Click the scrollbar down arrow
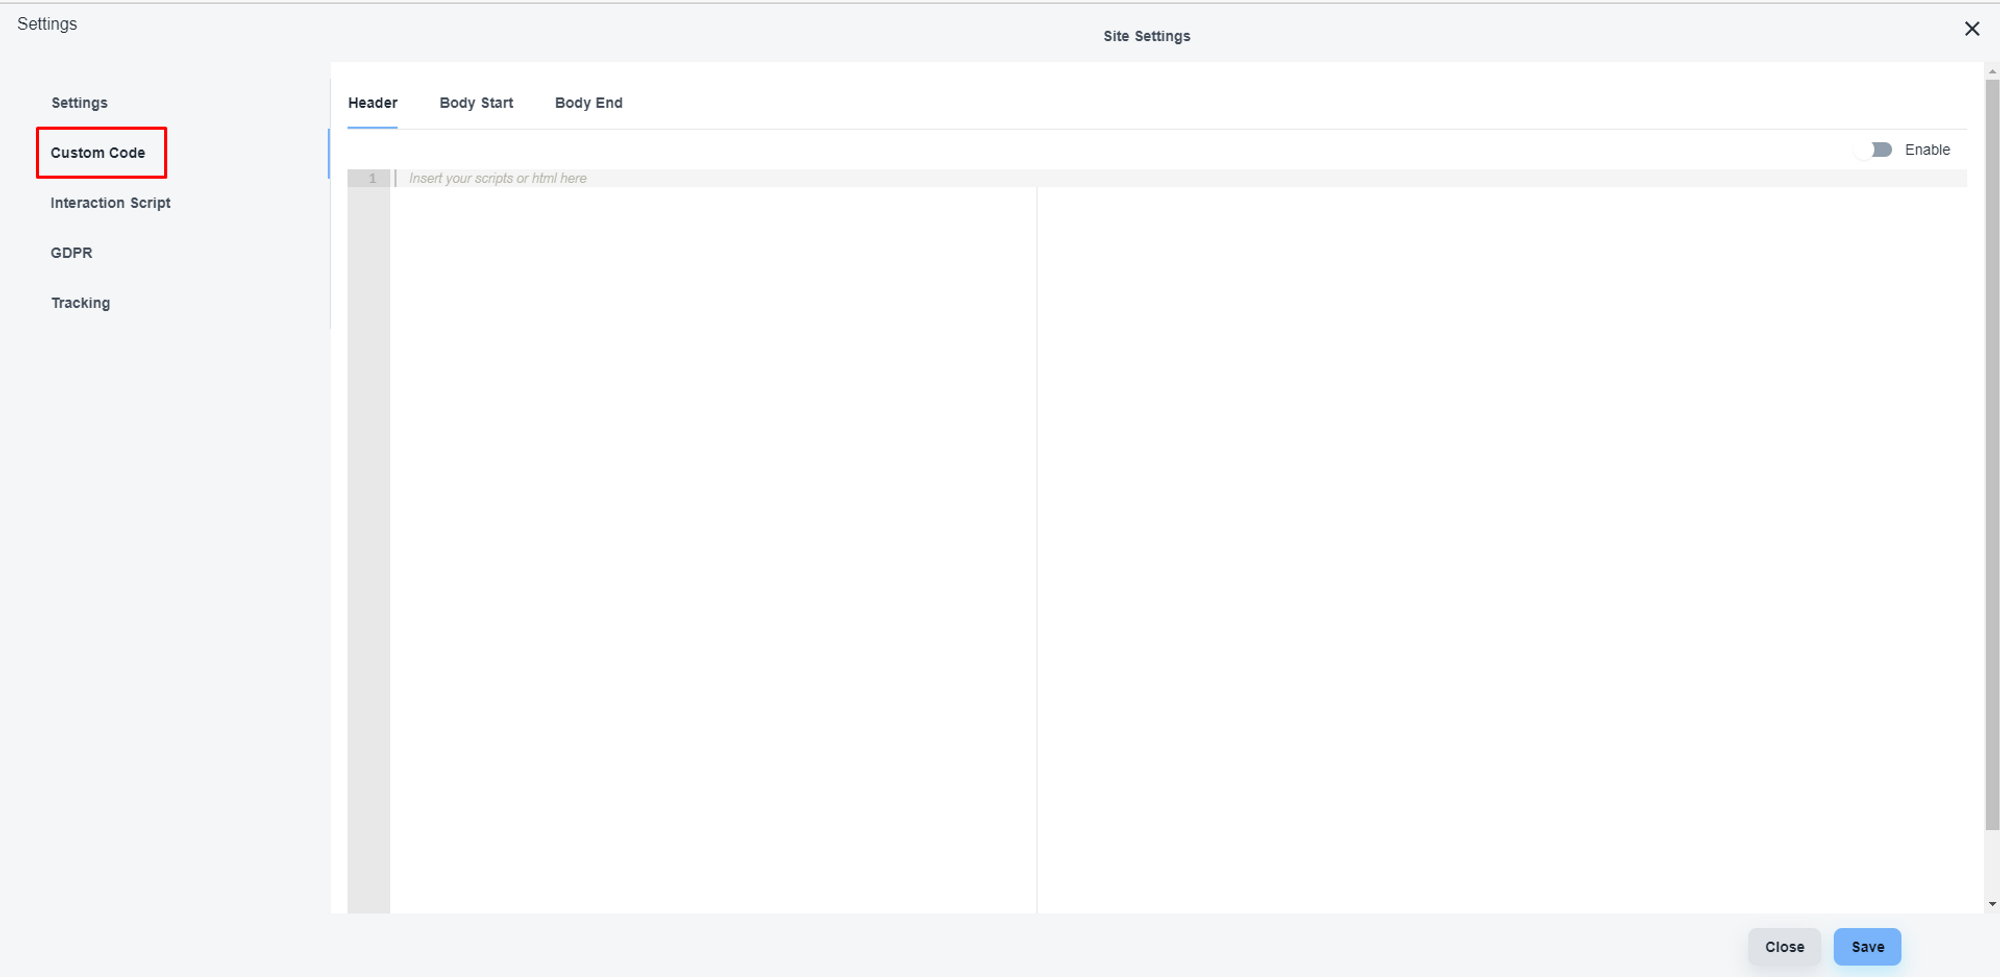This screenshot has width=2000, height=977. click(1992, 904)
